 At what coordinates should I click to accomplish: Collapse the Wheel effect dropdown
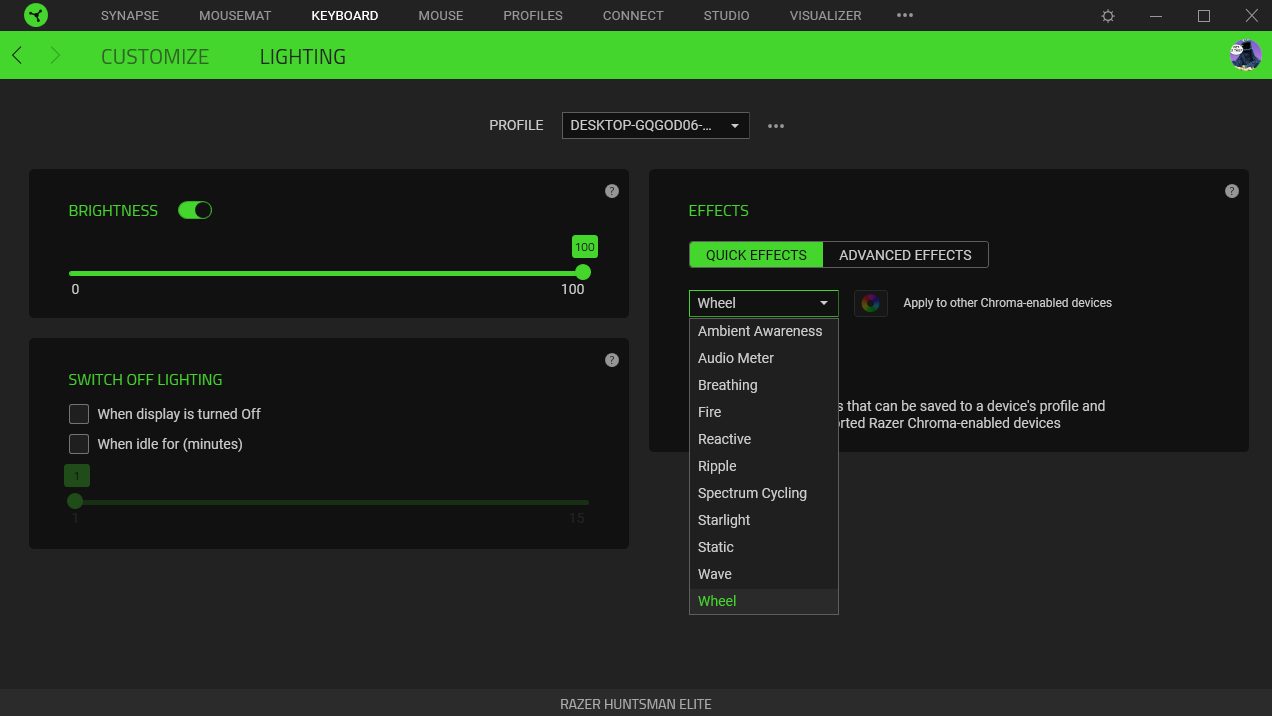[763, 303]
